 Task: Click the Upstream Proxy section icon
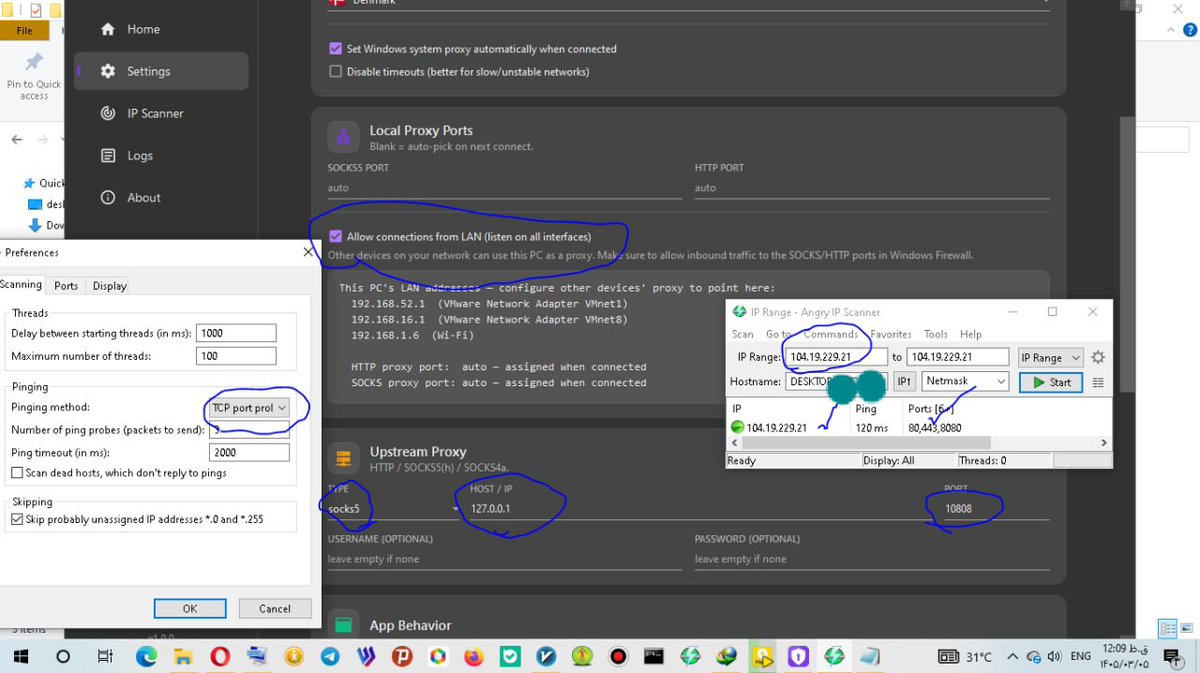point(343,459)
